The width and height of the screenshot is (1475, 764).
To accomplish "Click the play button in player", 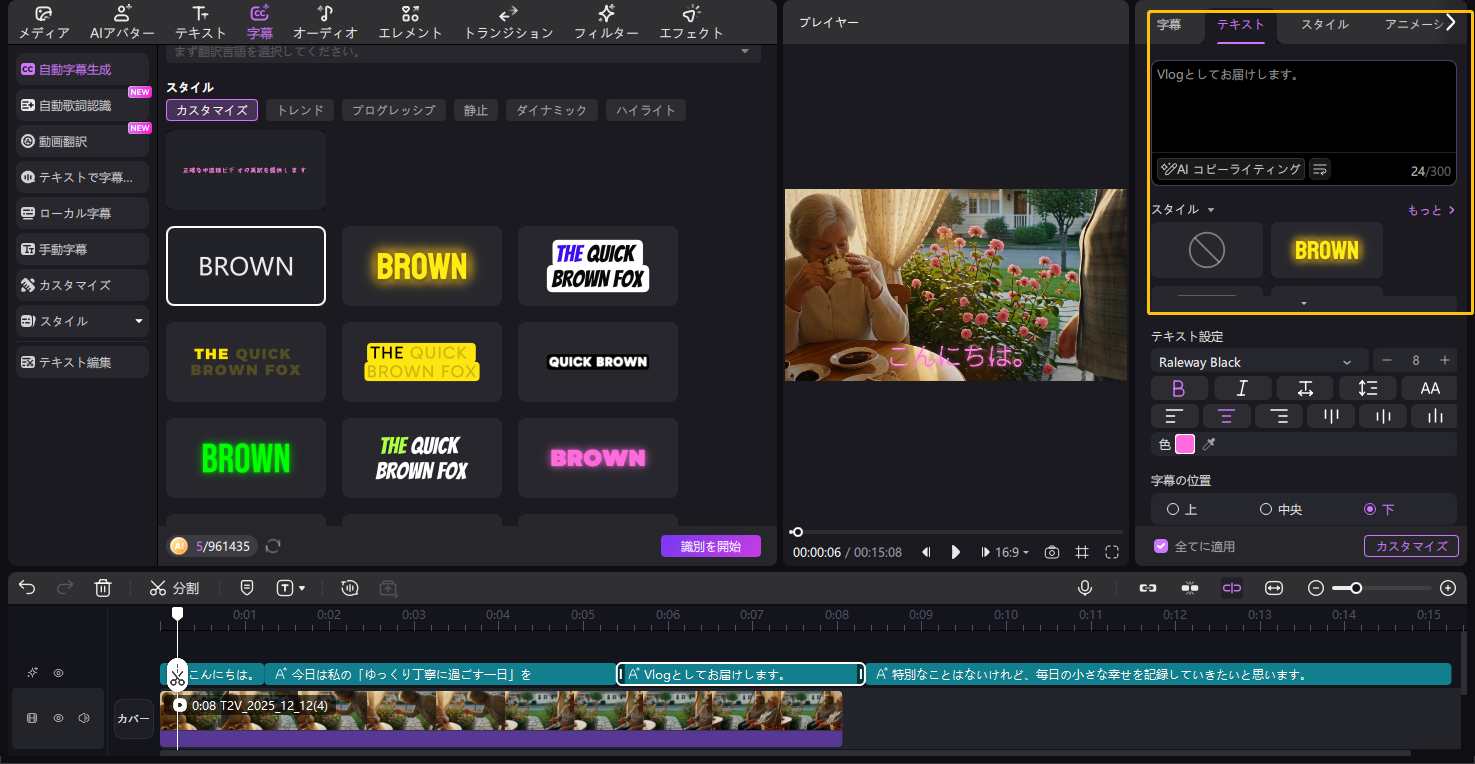I will (x=956, y=552).
